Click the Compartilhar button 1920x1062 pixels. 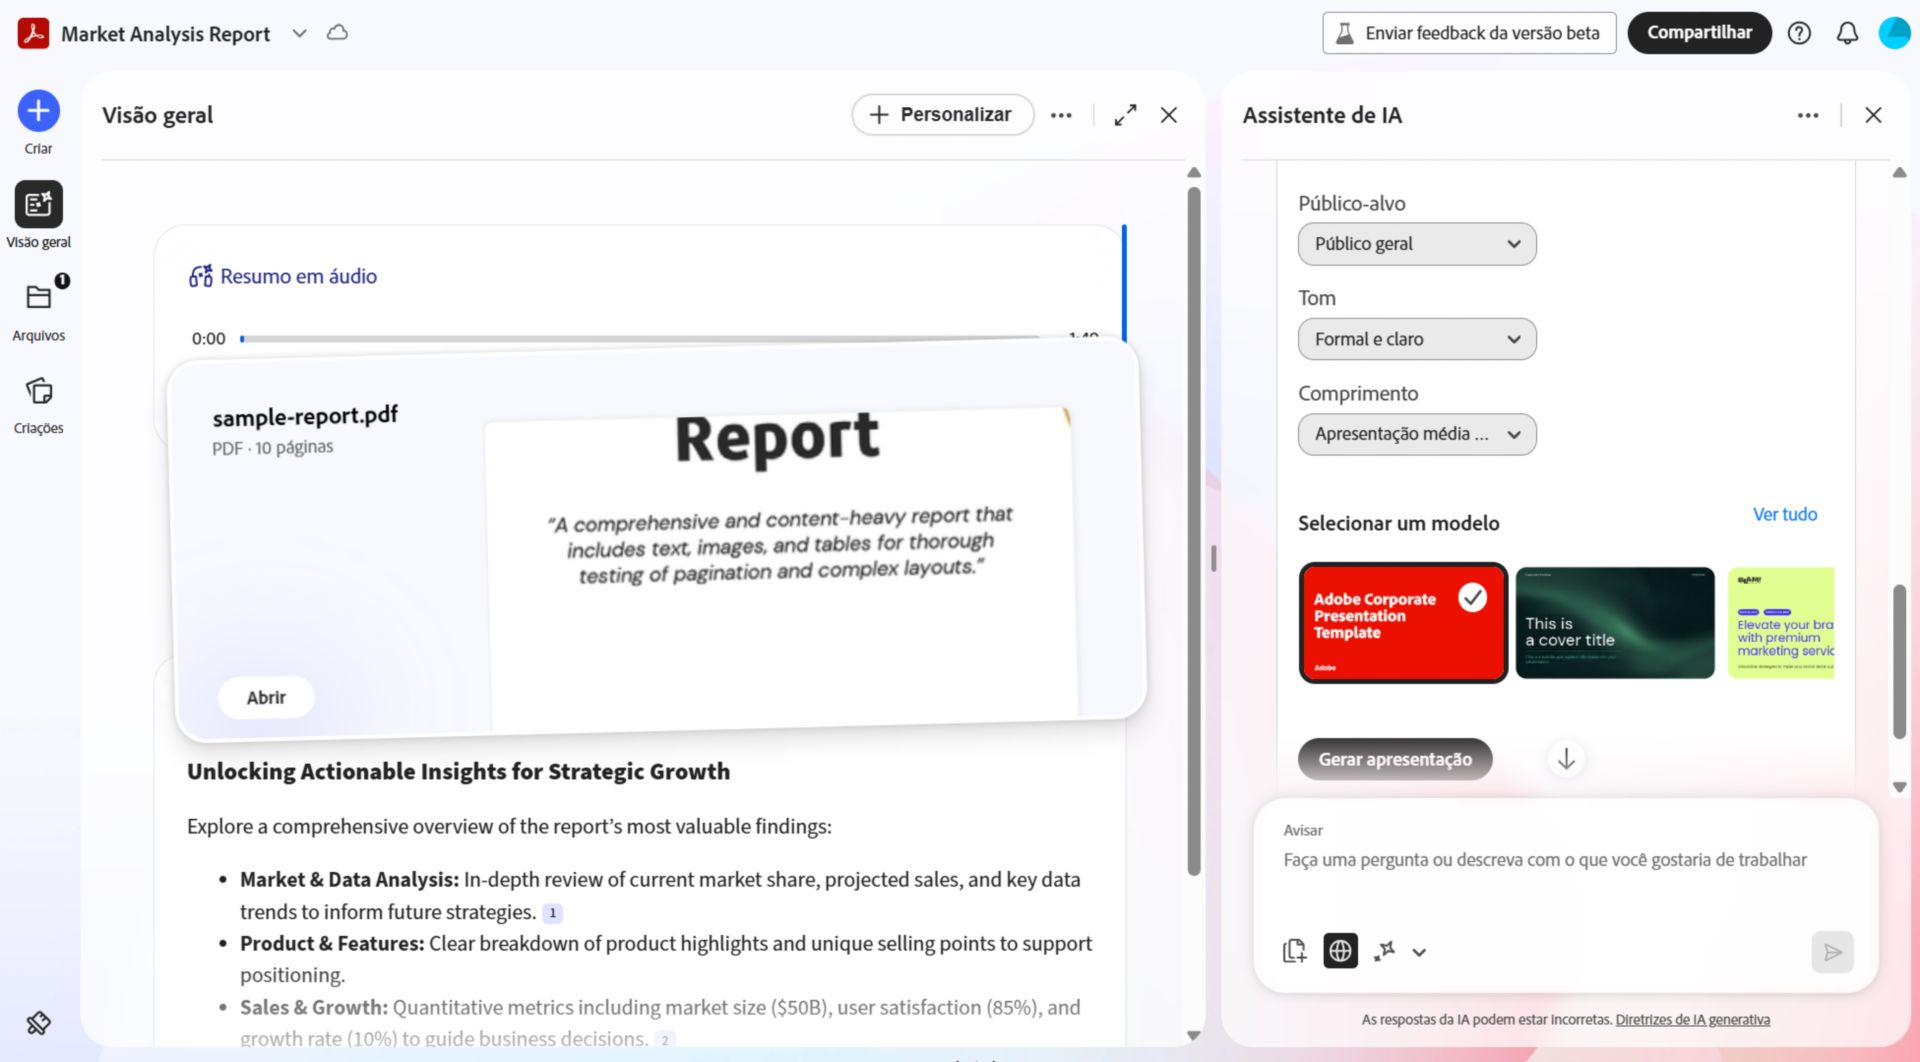[x=1699, y=33]
